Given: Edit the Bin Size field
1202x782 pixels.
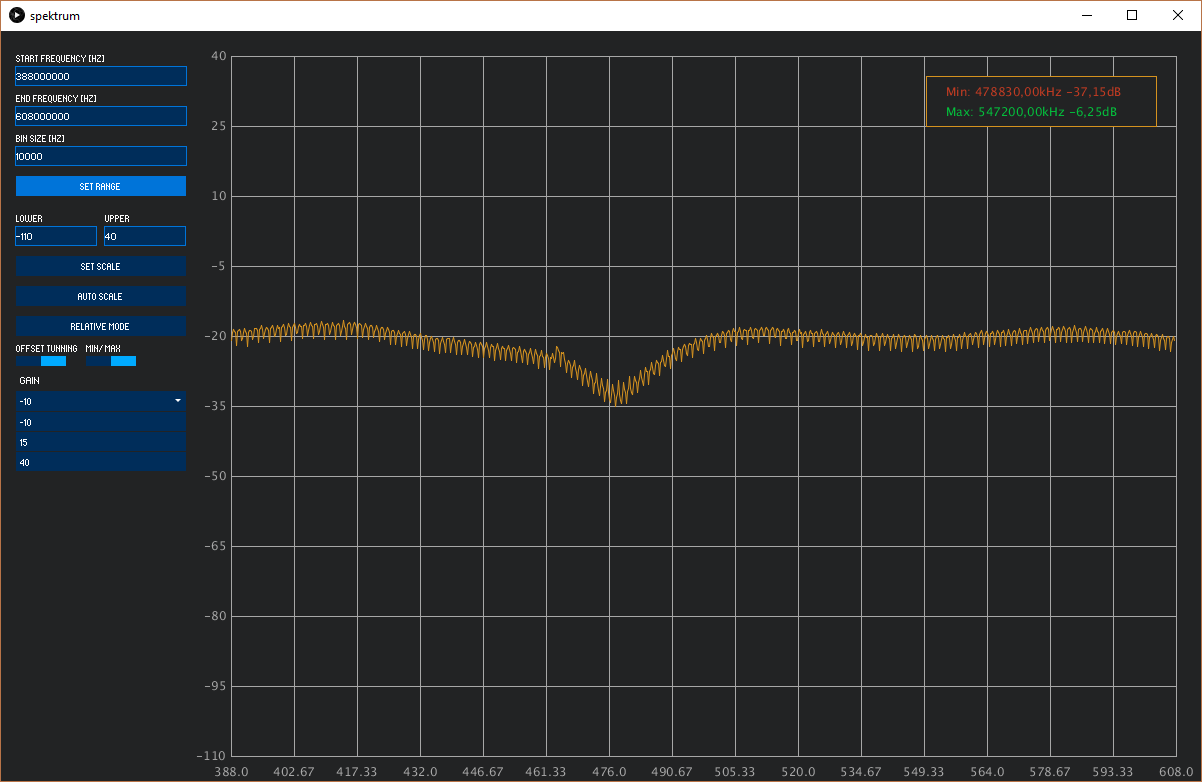Looking at the screenshot, I should 100,156.
